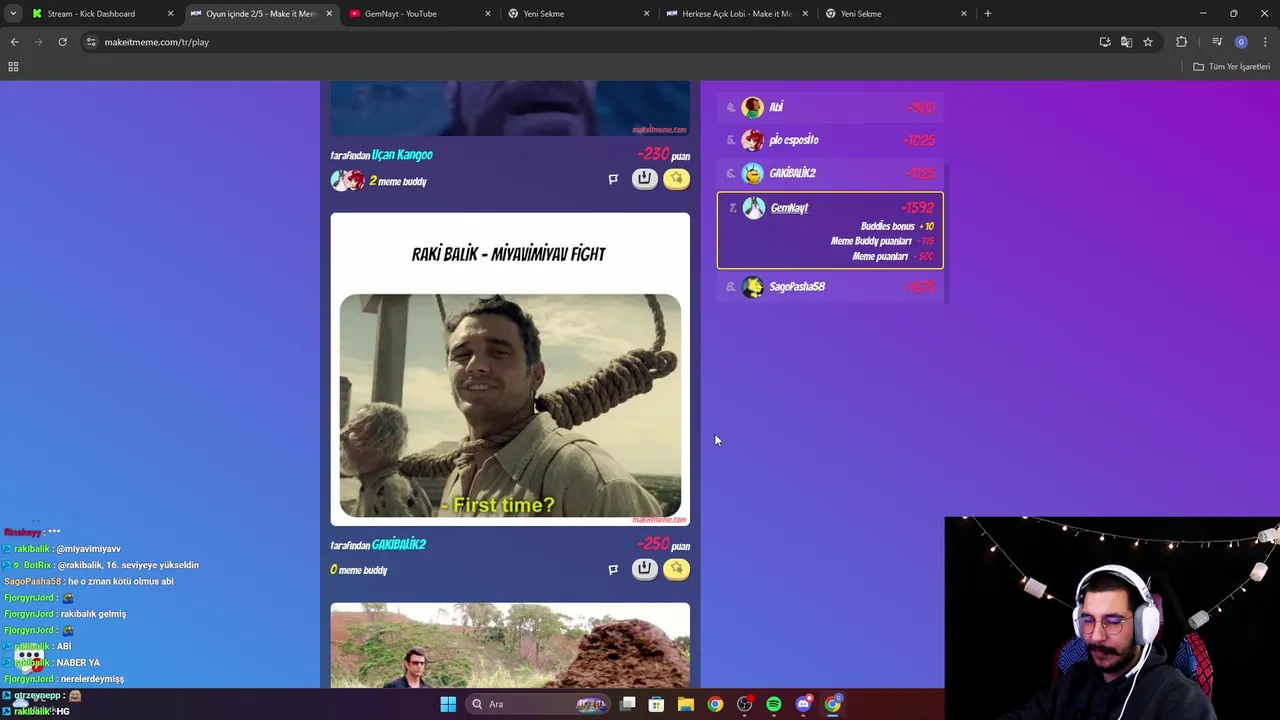Open Spotify from taskbar
1280x720 pixels.
click(774, 704)
